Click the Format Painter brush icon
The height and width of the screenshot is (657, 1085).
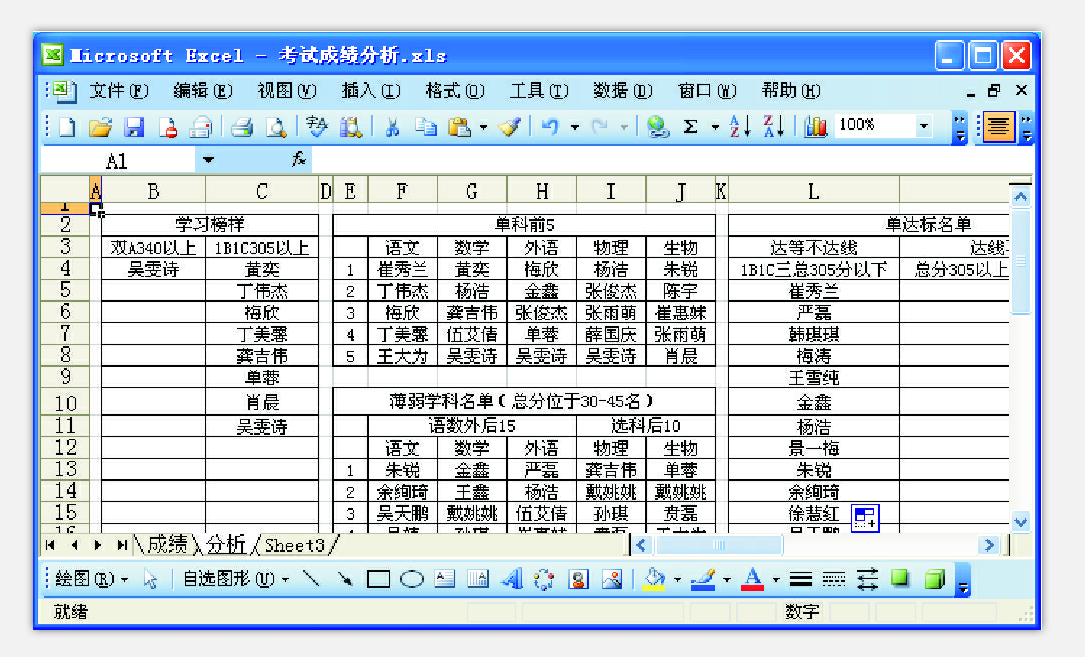510,127
